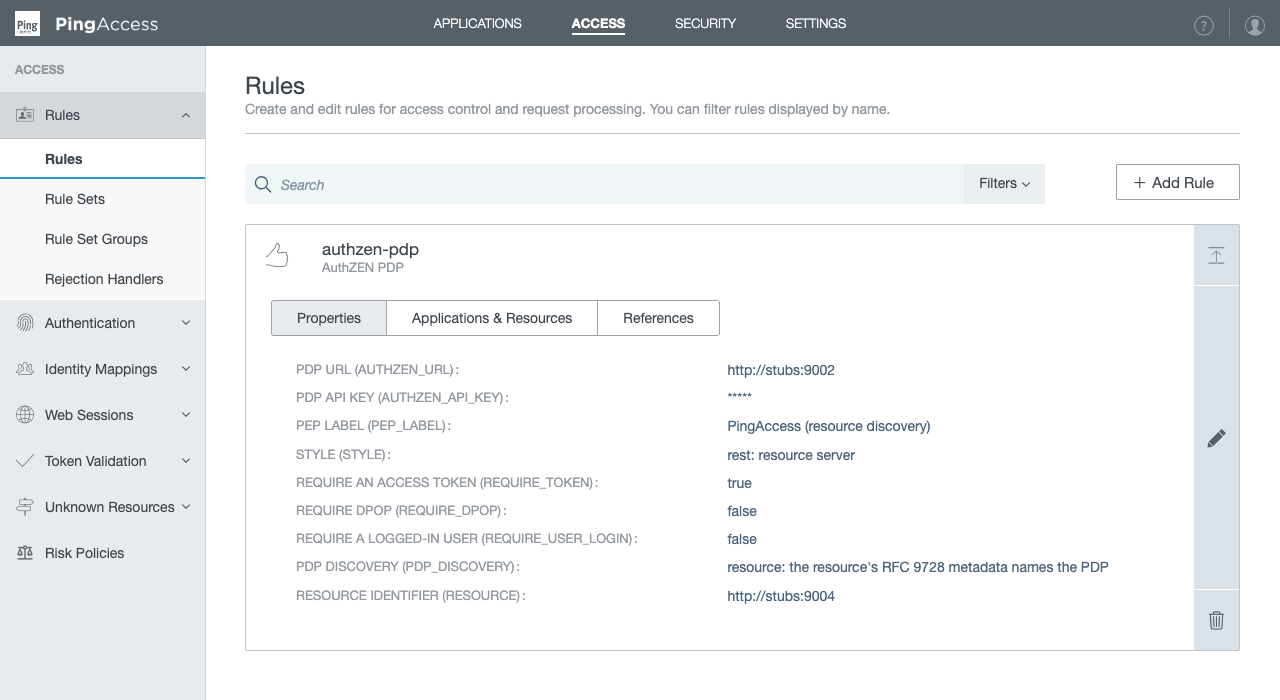Select Rules in the sidebar submenu

(102, 159)
